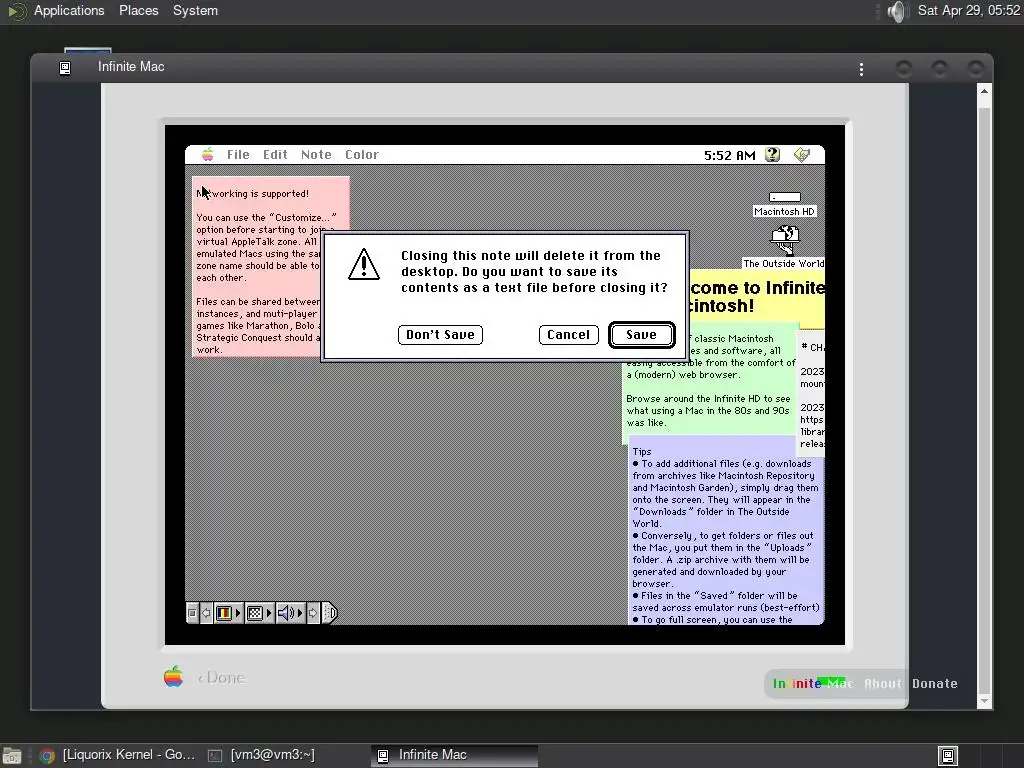This screenshot has height=768, width=1024.
Task: Open the Donate link
Action: pos(935,684)
